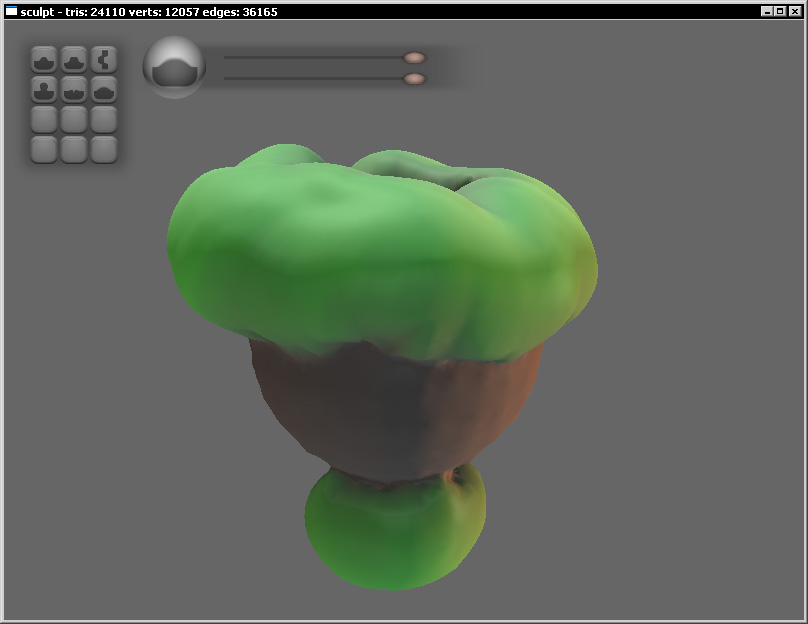
Task: Maximize the sculpt window
Action: (780, 11)
